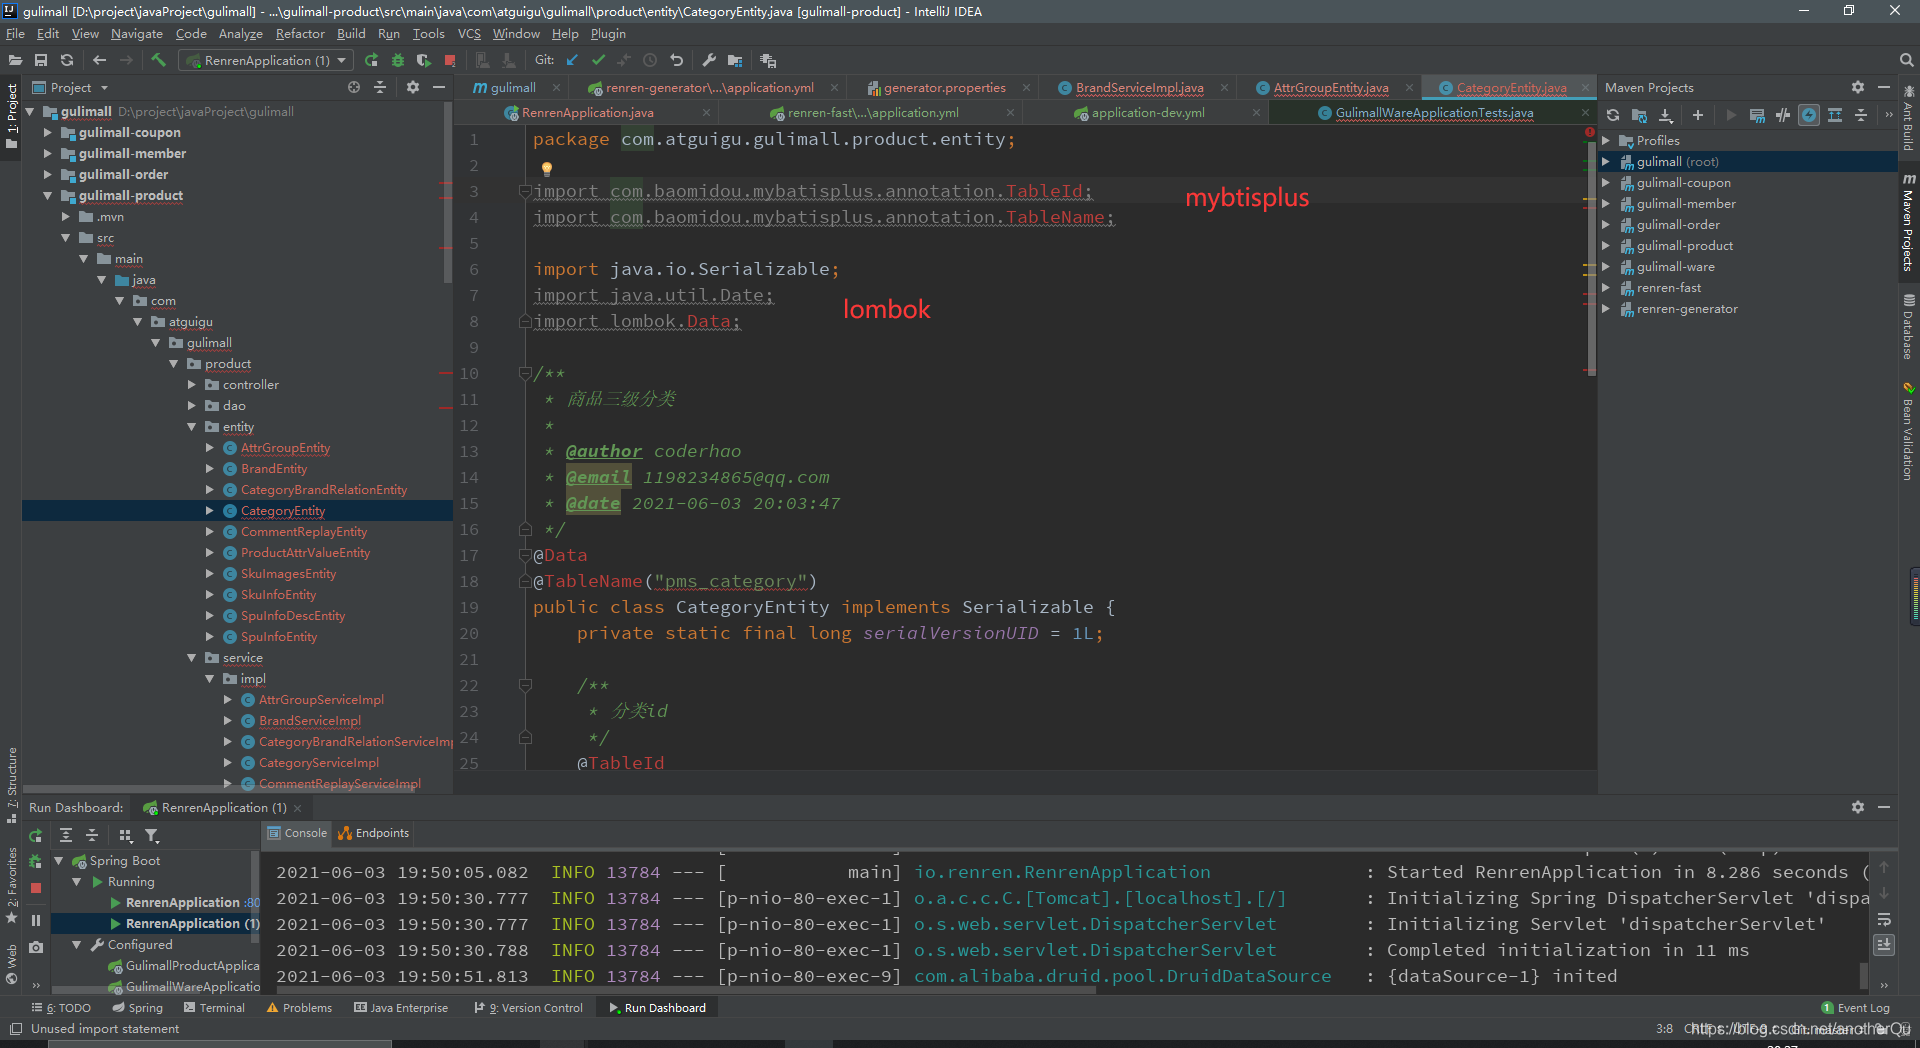Download sources and documentation in Maven panel
The height and width of the screenshot is (1048, 1920).
coord(1665,115)
